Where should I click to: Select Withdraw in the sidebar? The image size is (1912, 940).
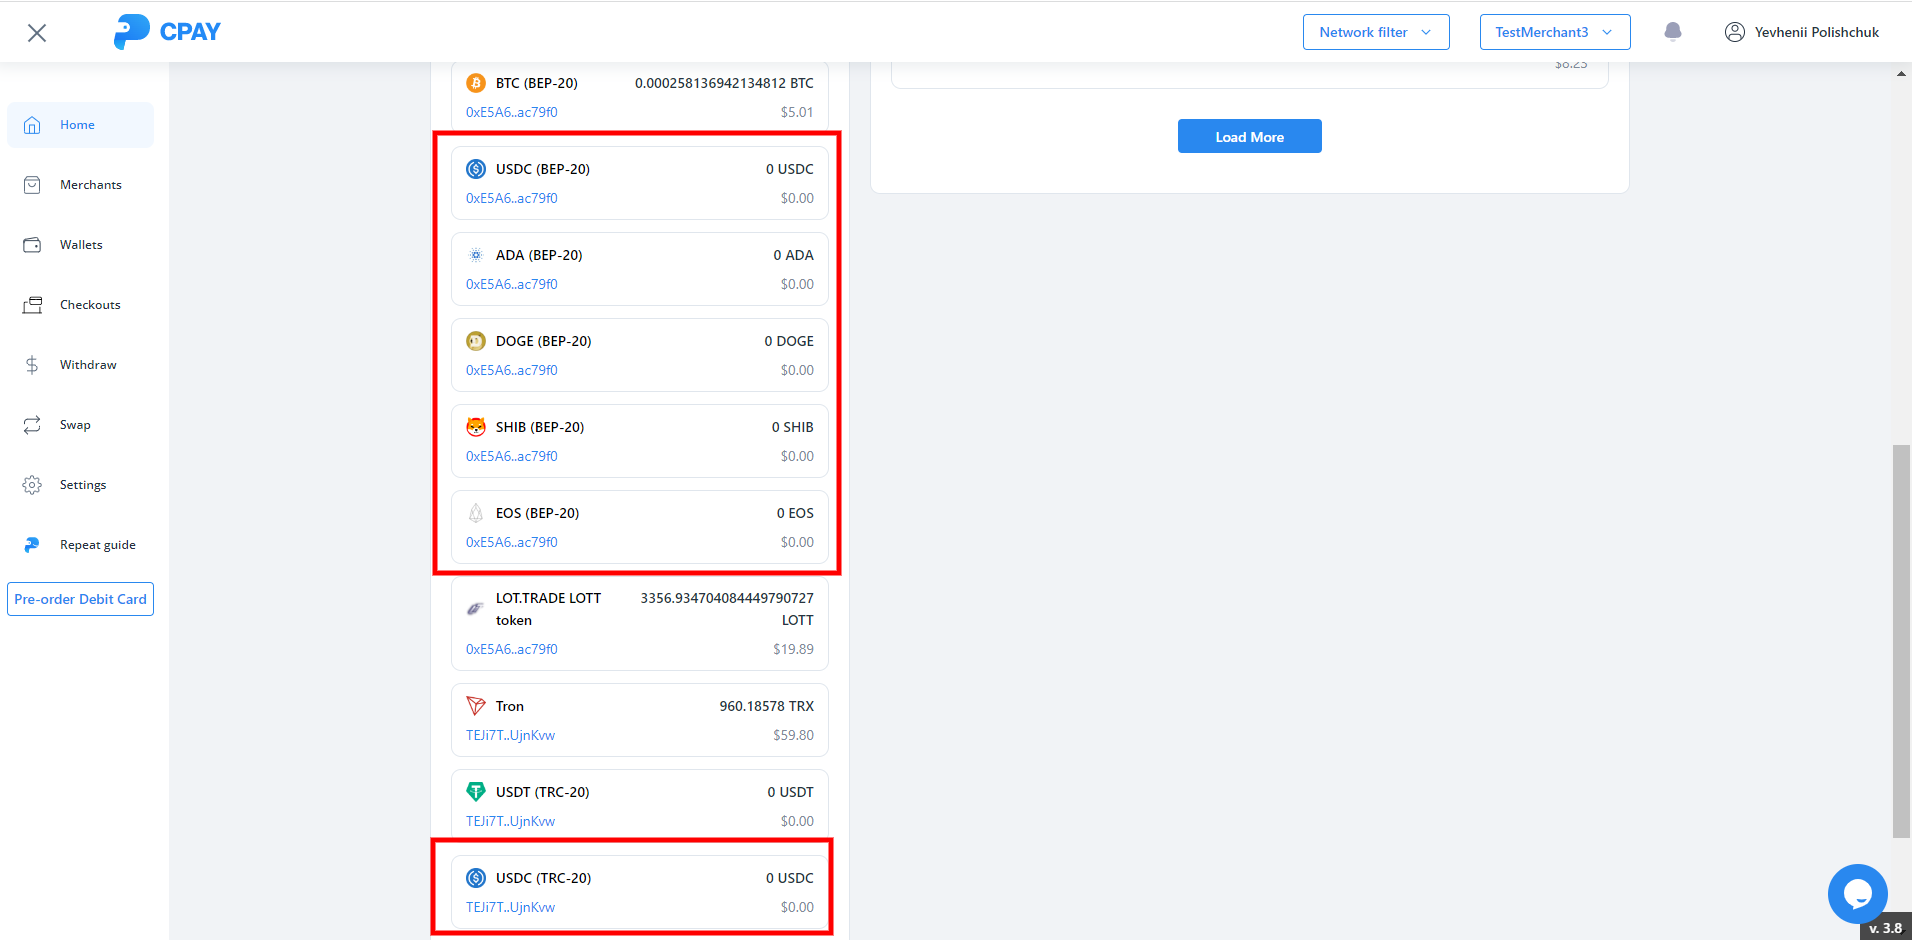pos(87,365)
